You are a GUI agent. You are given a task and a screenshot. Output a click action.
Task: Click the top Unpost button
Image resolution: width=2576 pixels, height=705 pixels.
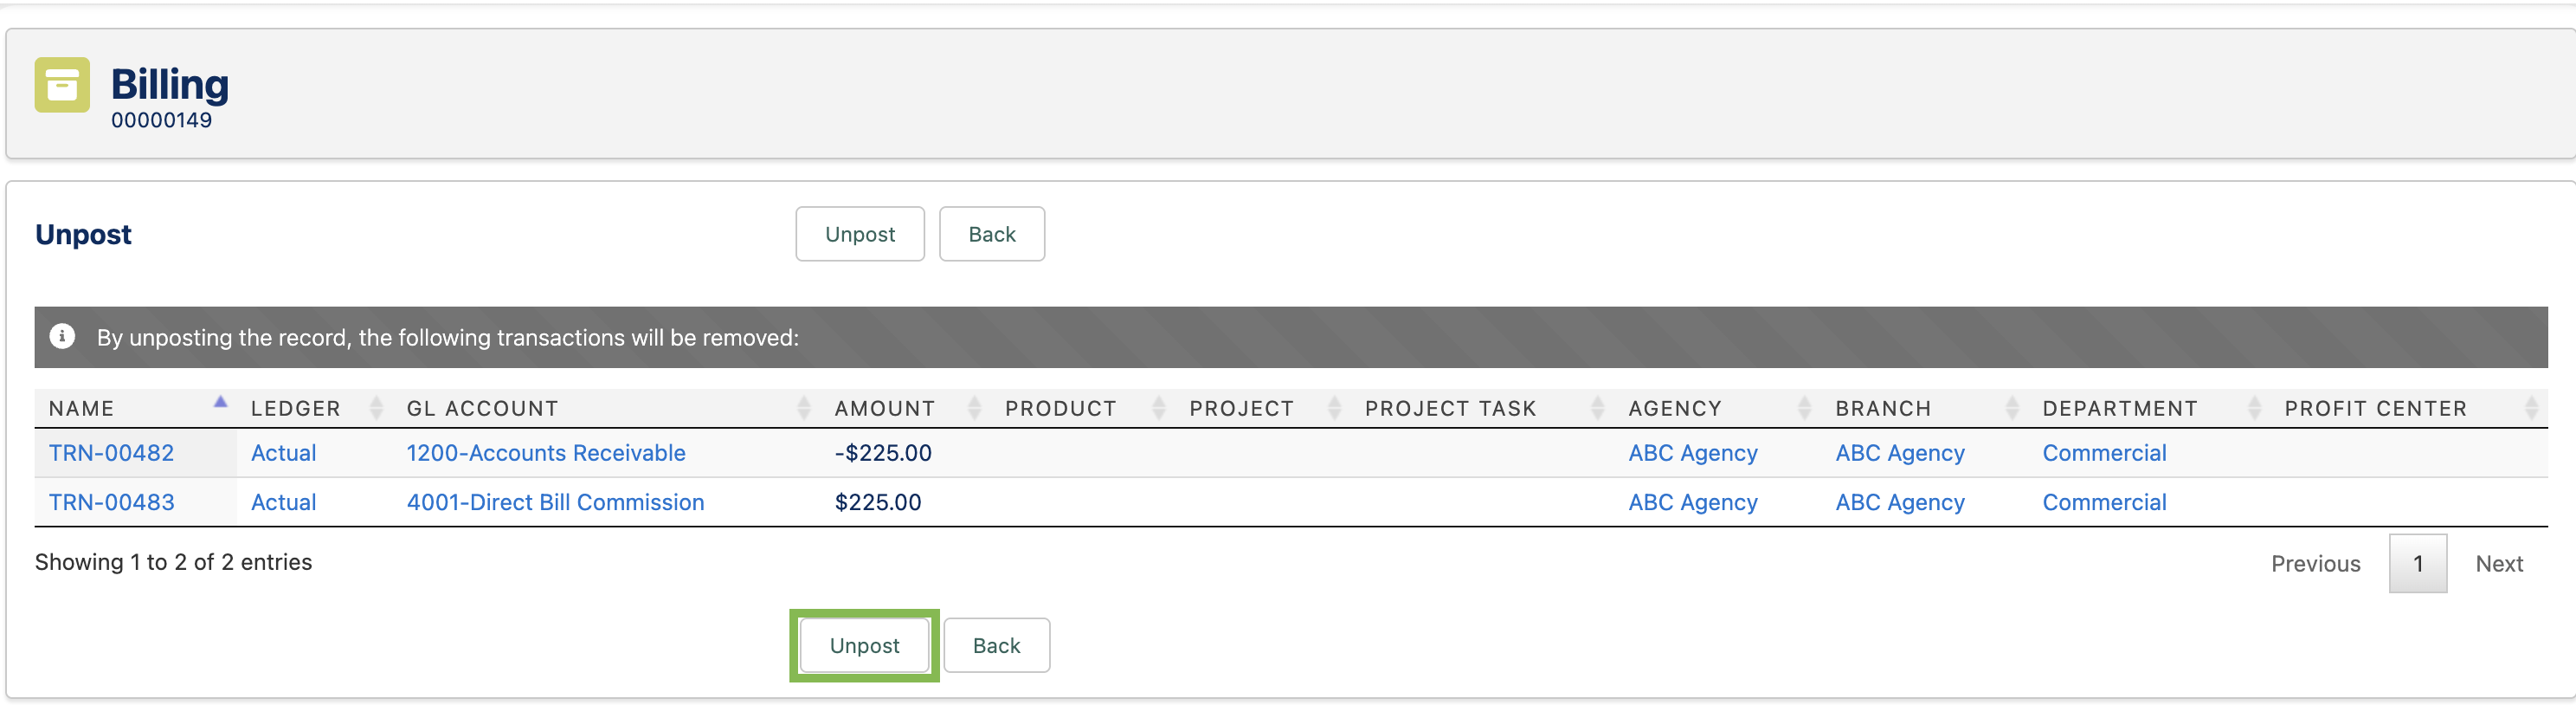(x=860, y=234)
